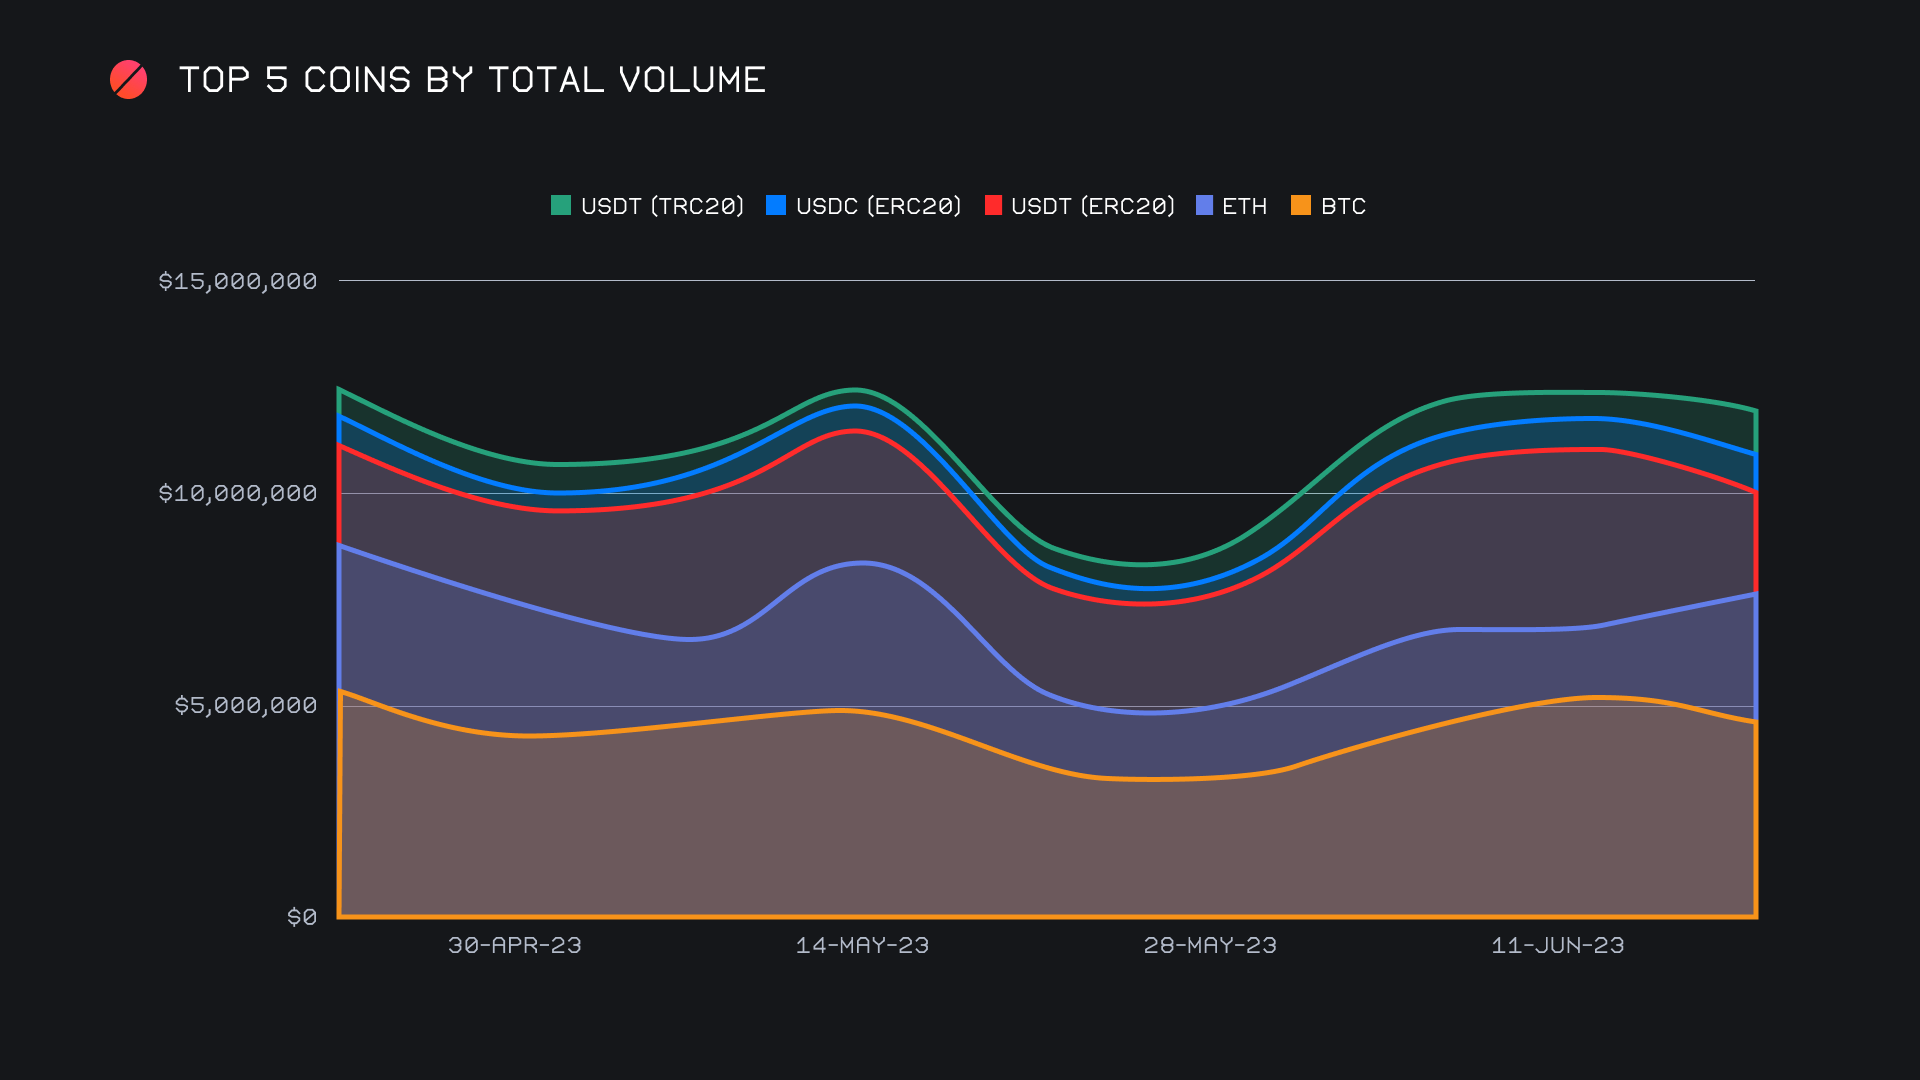Click the $0 y-axis label

tap(302, 917)
